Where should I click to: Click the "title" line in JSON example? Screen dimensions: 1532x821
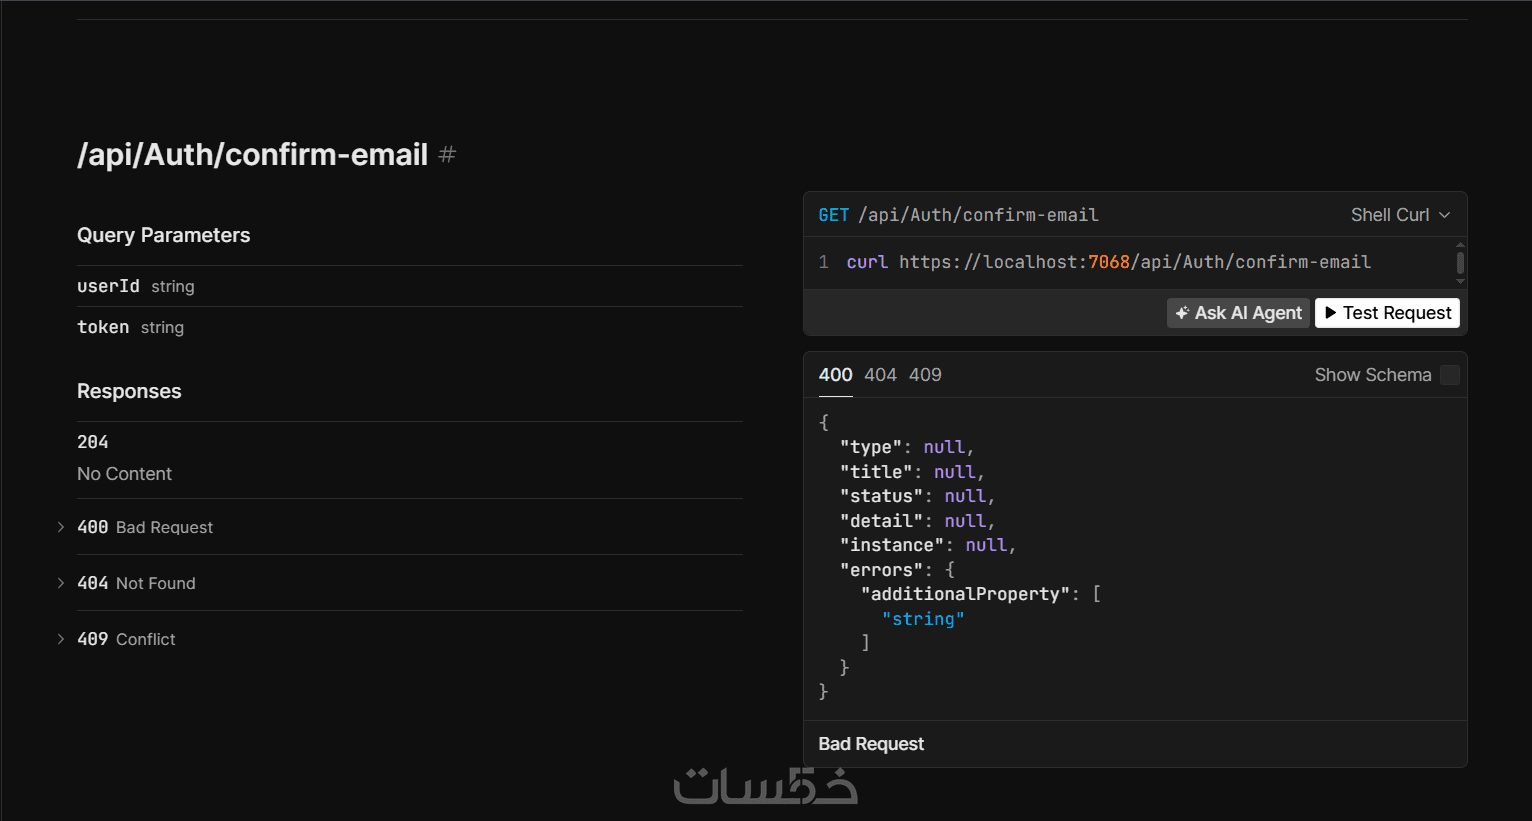coord(912,472)
